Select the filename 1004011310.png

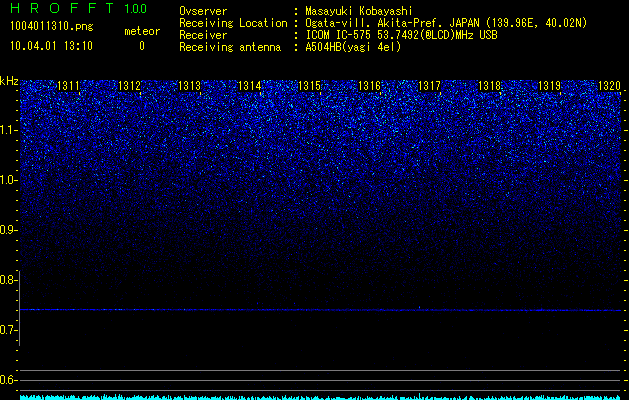pos(52,27)
